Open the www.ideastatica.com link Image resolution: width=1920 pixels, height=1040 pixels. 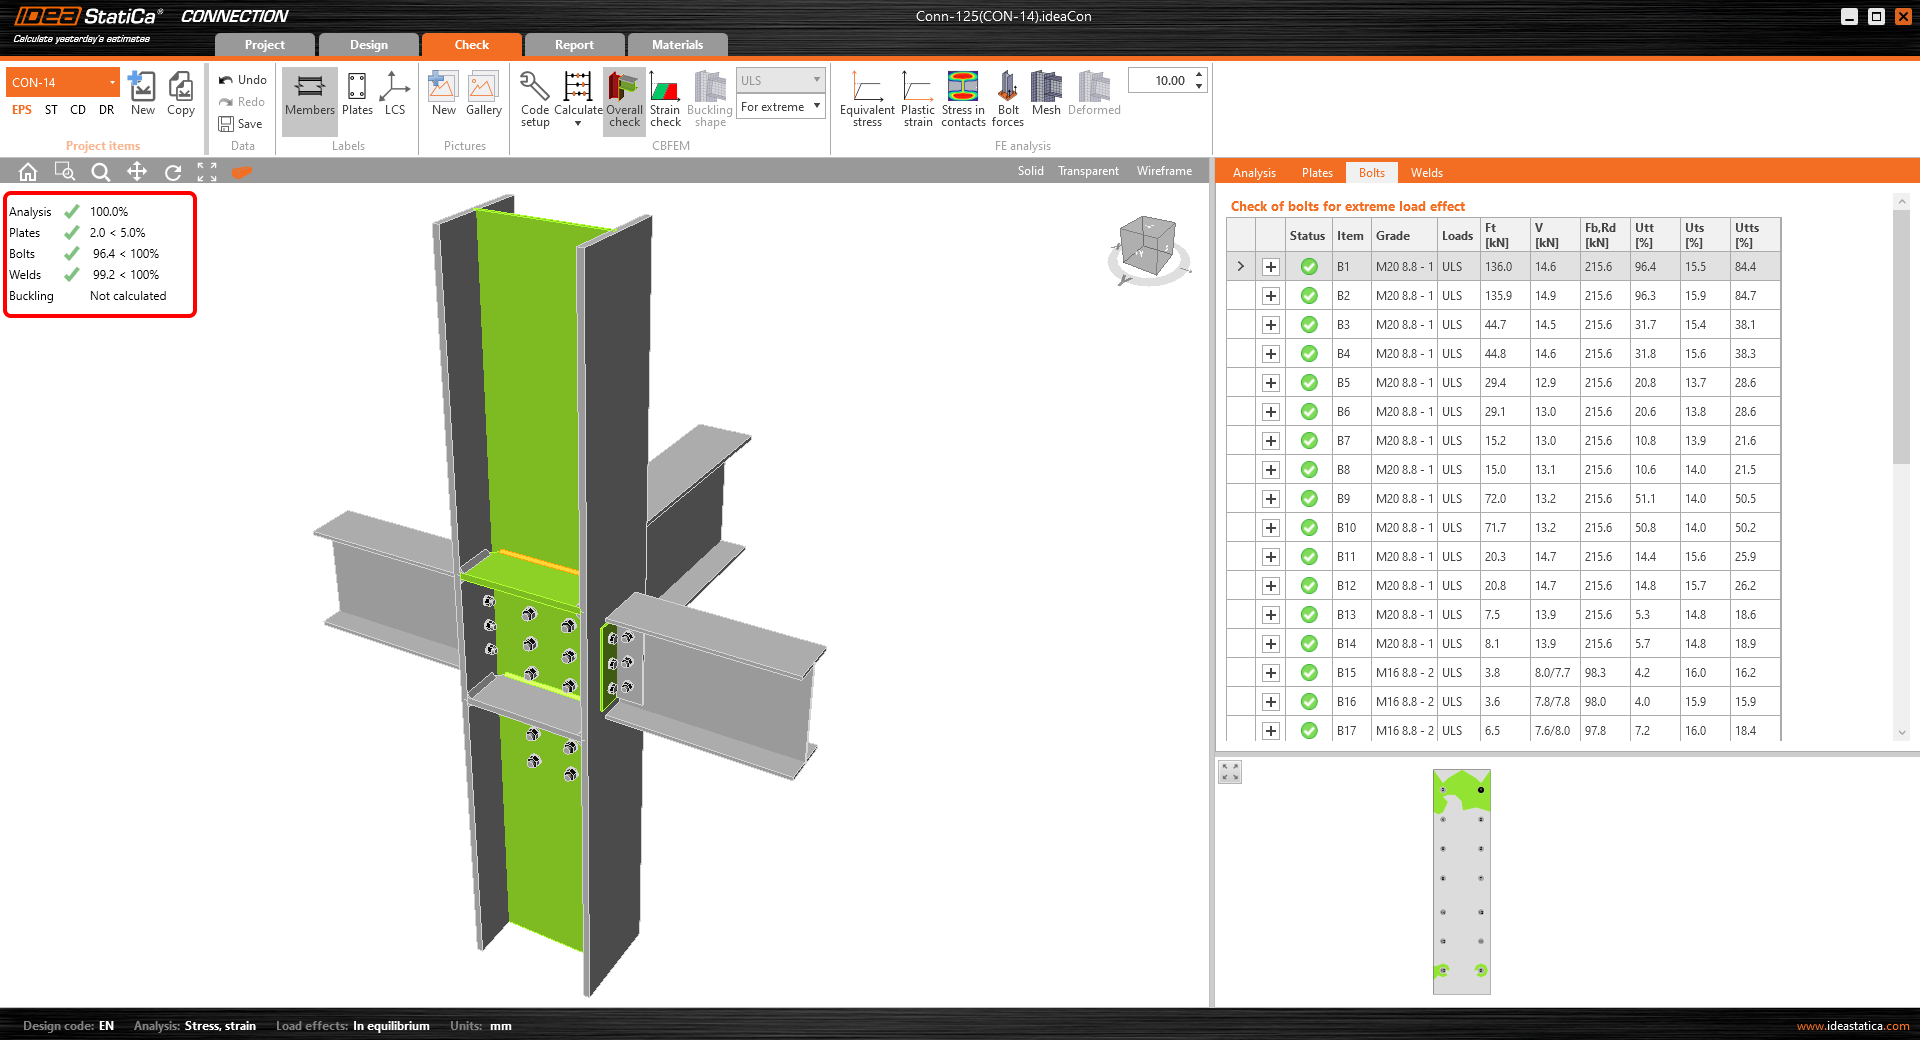pos(1852,1026)
